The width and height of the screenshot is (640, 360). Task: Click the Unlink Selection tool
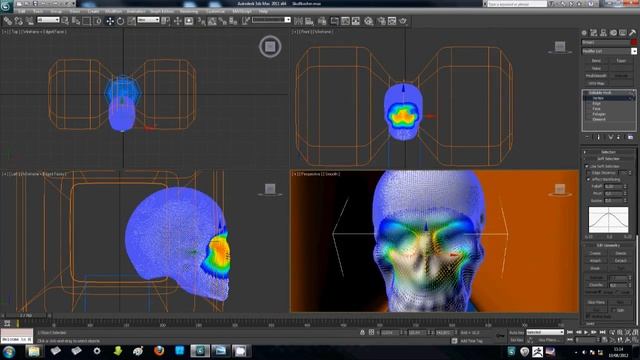tap(19, 21)
